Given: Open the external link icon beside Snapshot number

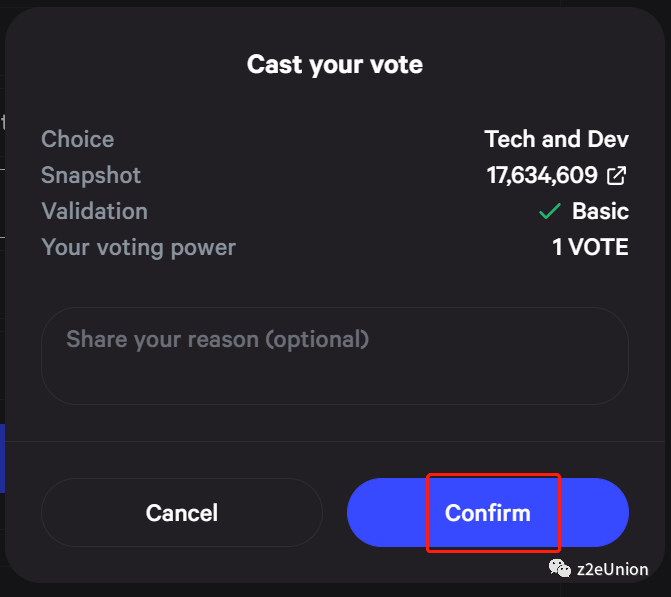Looking at the screenshot, I should [x=618, y=176].
